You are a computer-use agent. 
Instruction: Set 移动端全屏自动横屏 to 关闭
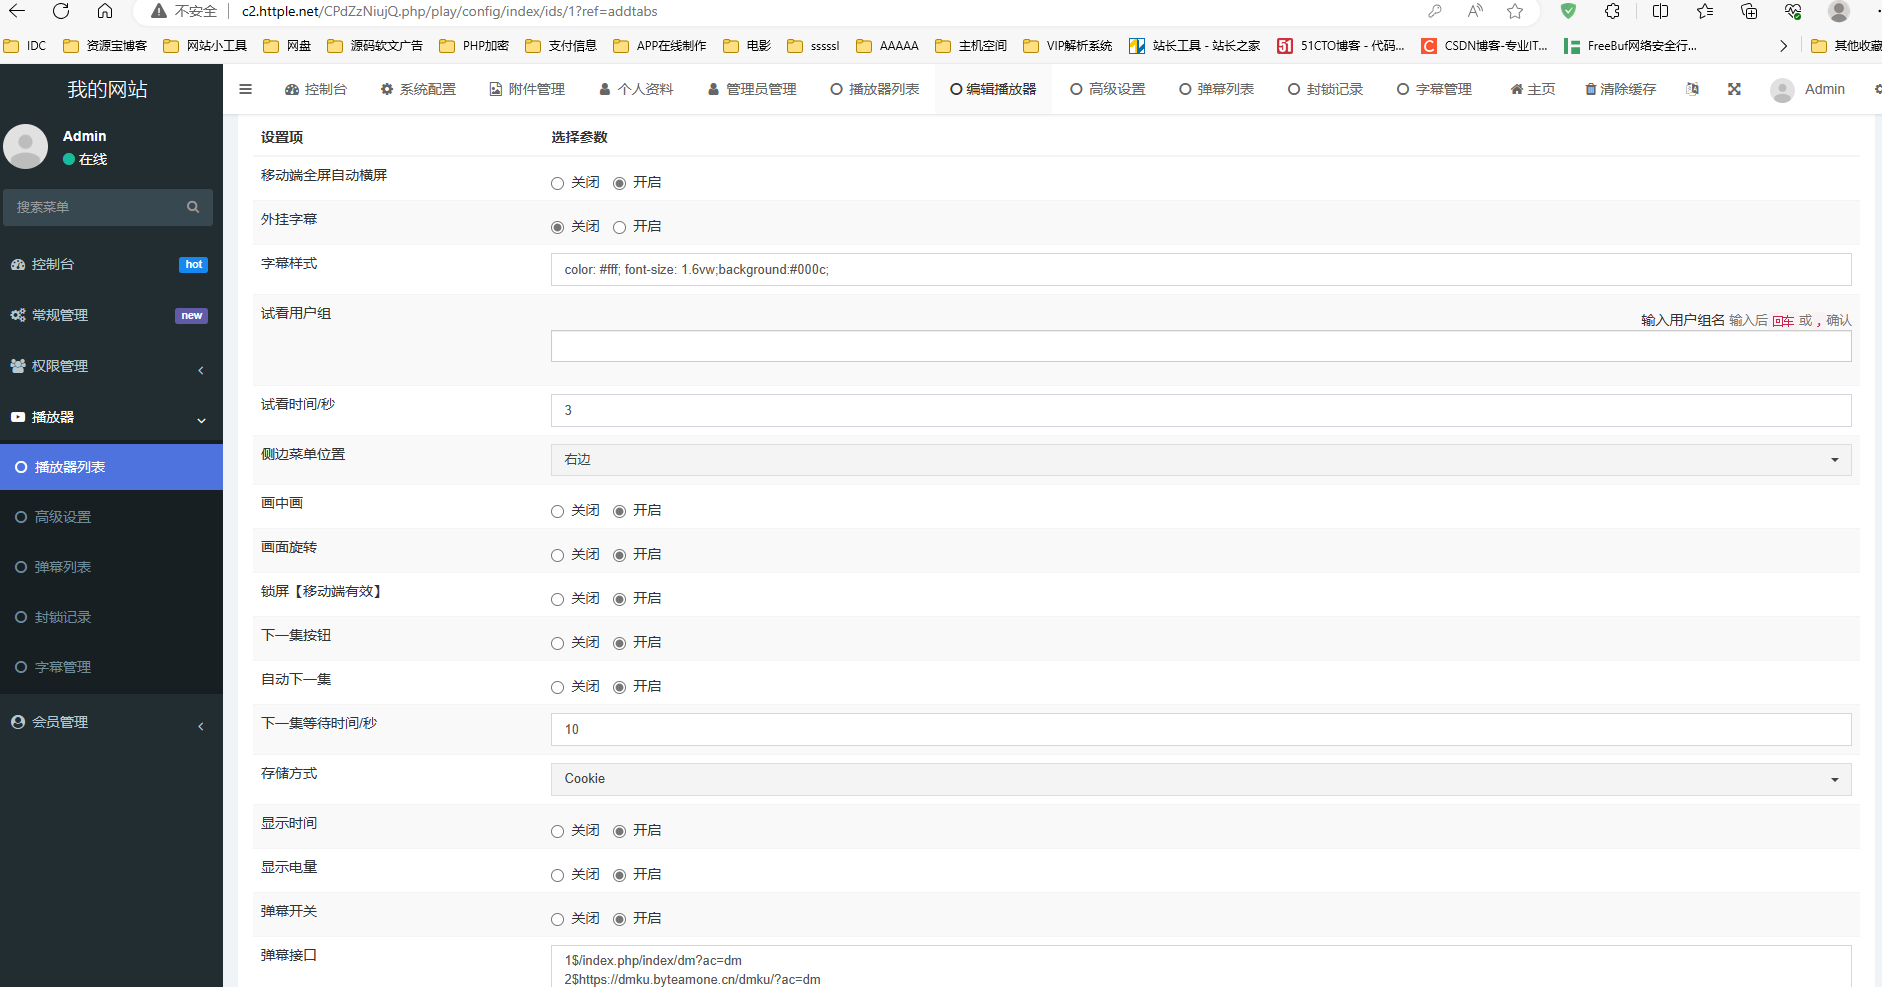[x=558, y=183]
